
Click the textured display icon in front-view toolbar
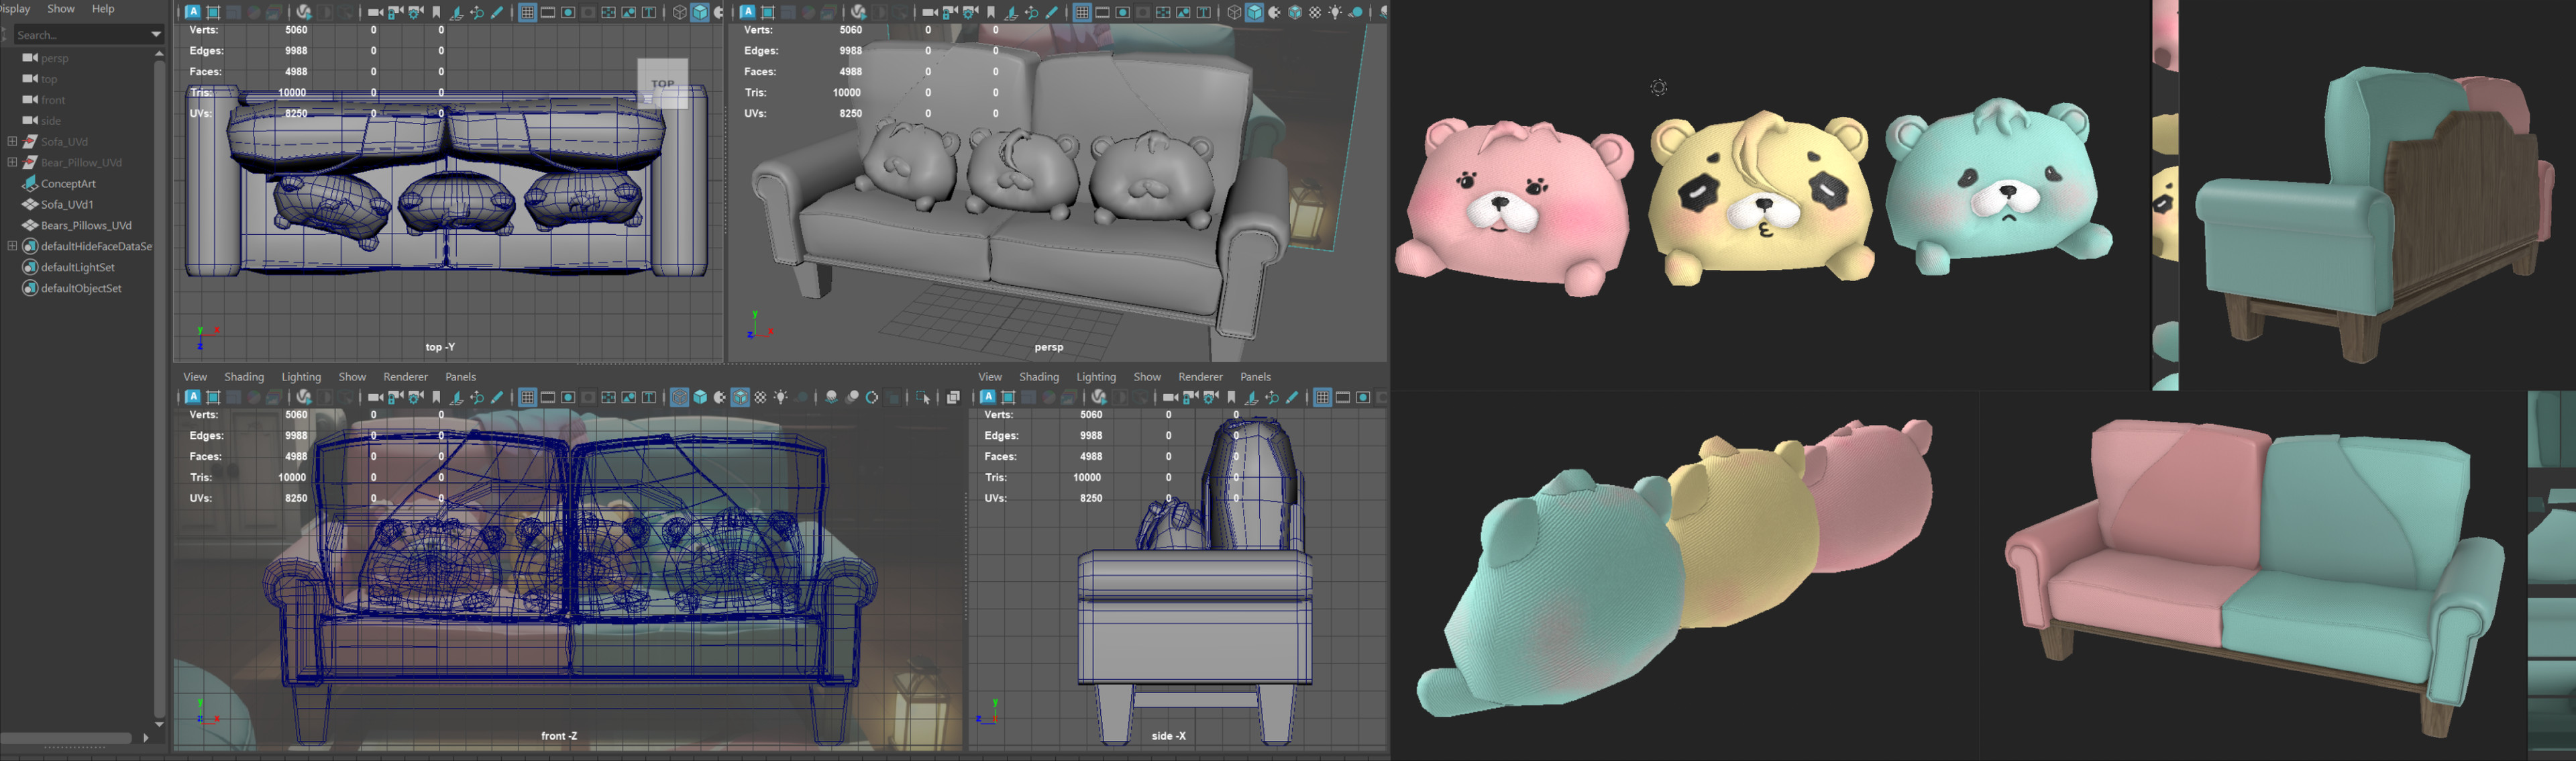760,397
